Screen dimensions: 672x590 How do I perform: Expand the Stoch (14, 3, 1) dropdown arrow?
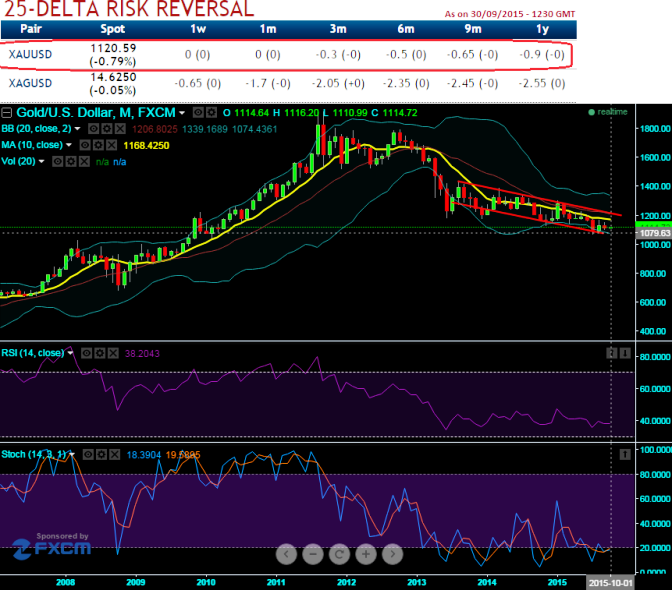[x=72, y=454]
